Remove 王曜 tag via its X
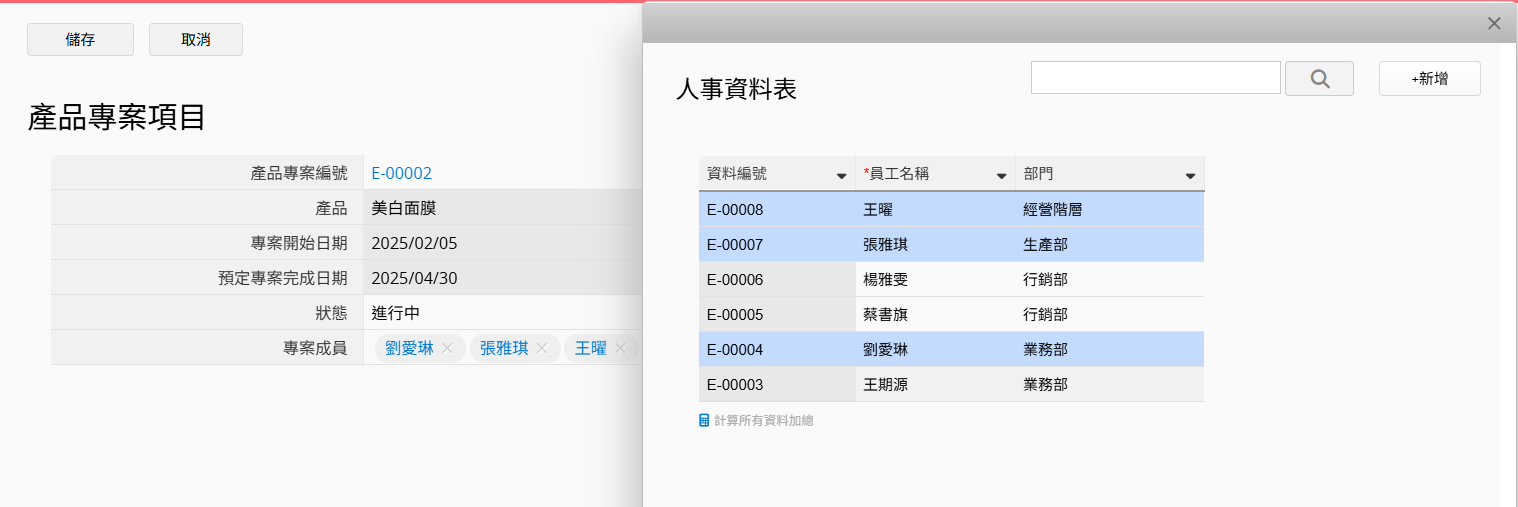The width and height of the screenshot is (1518, 507). pyautogui.click(x=620, y=348)
